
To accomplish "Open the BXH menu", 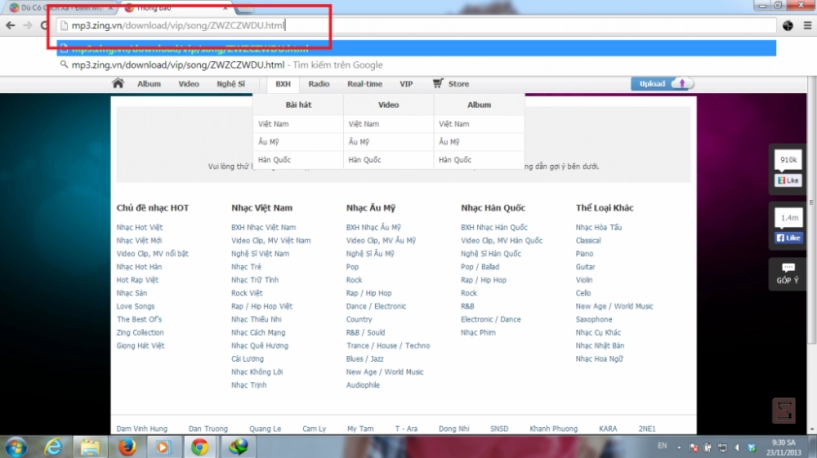I will 283,83.
